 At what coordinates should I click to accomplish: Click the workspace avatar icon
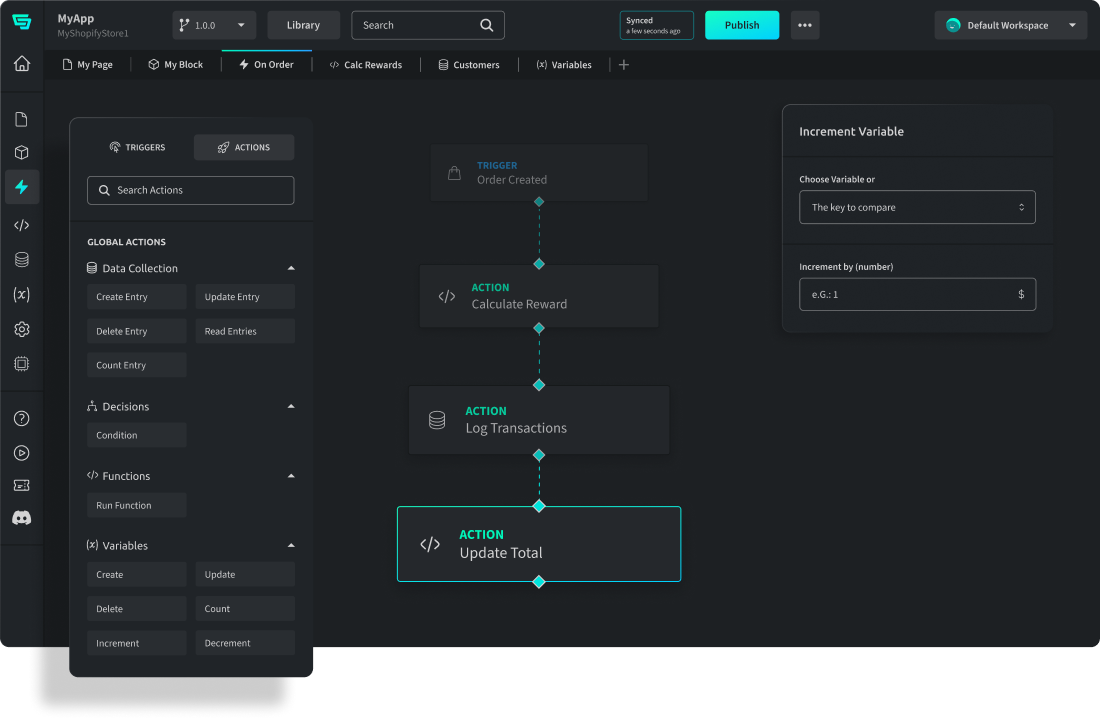(953, 25)
